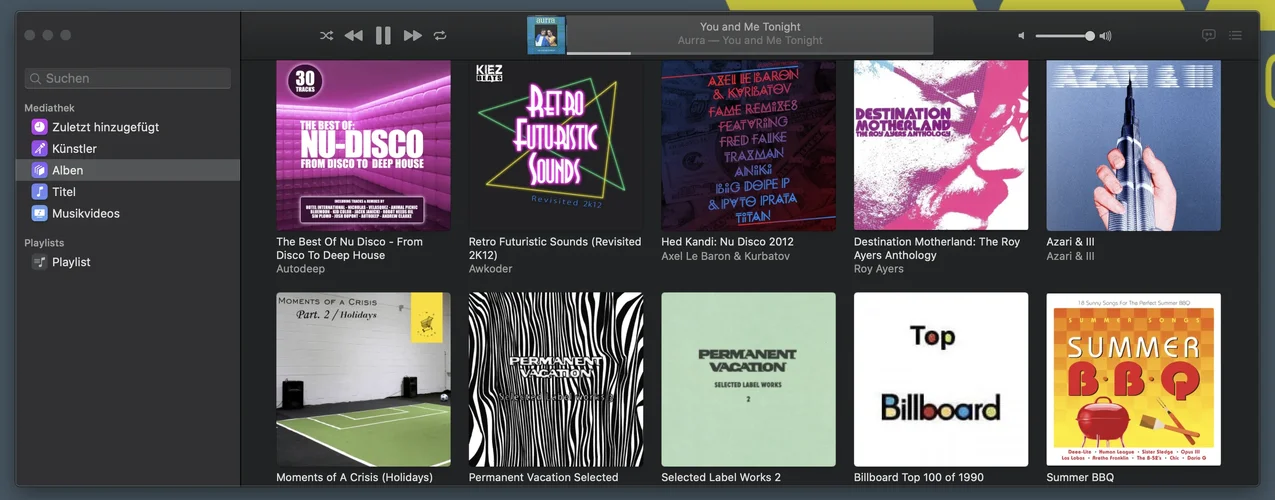Click Permanent Vacation Selected title text
Viewport: 1275px width, 500px height.
pyautogui.click(x=543, y=477)
